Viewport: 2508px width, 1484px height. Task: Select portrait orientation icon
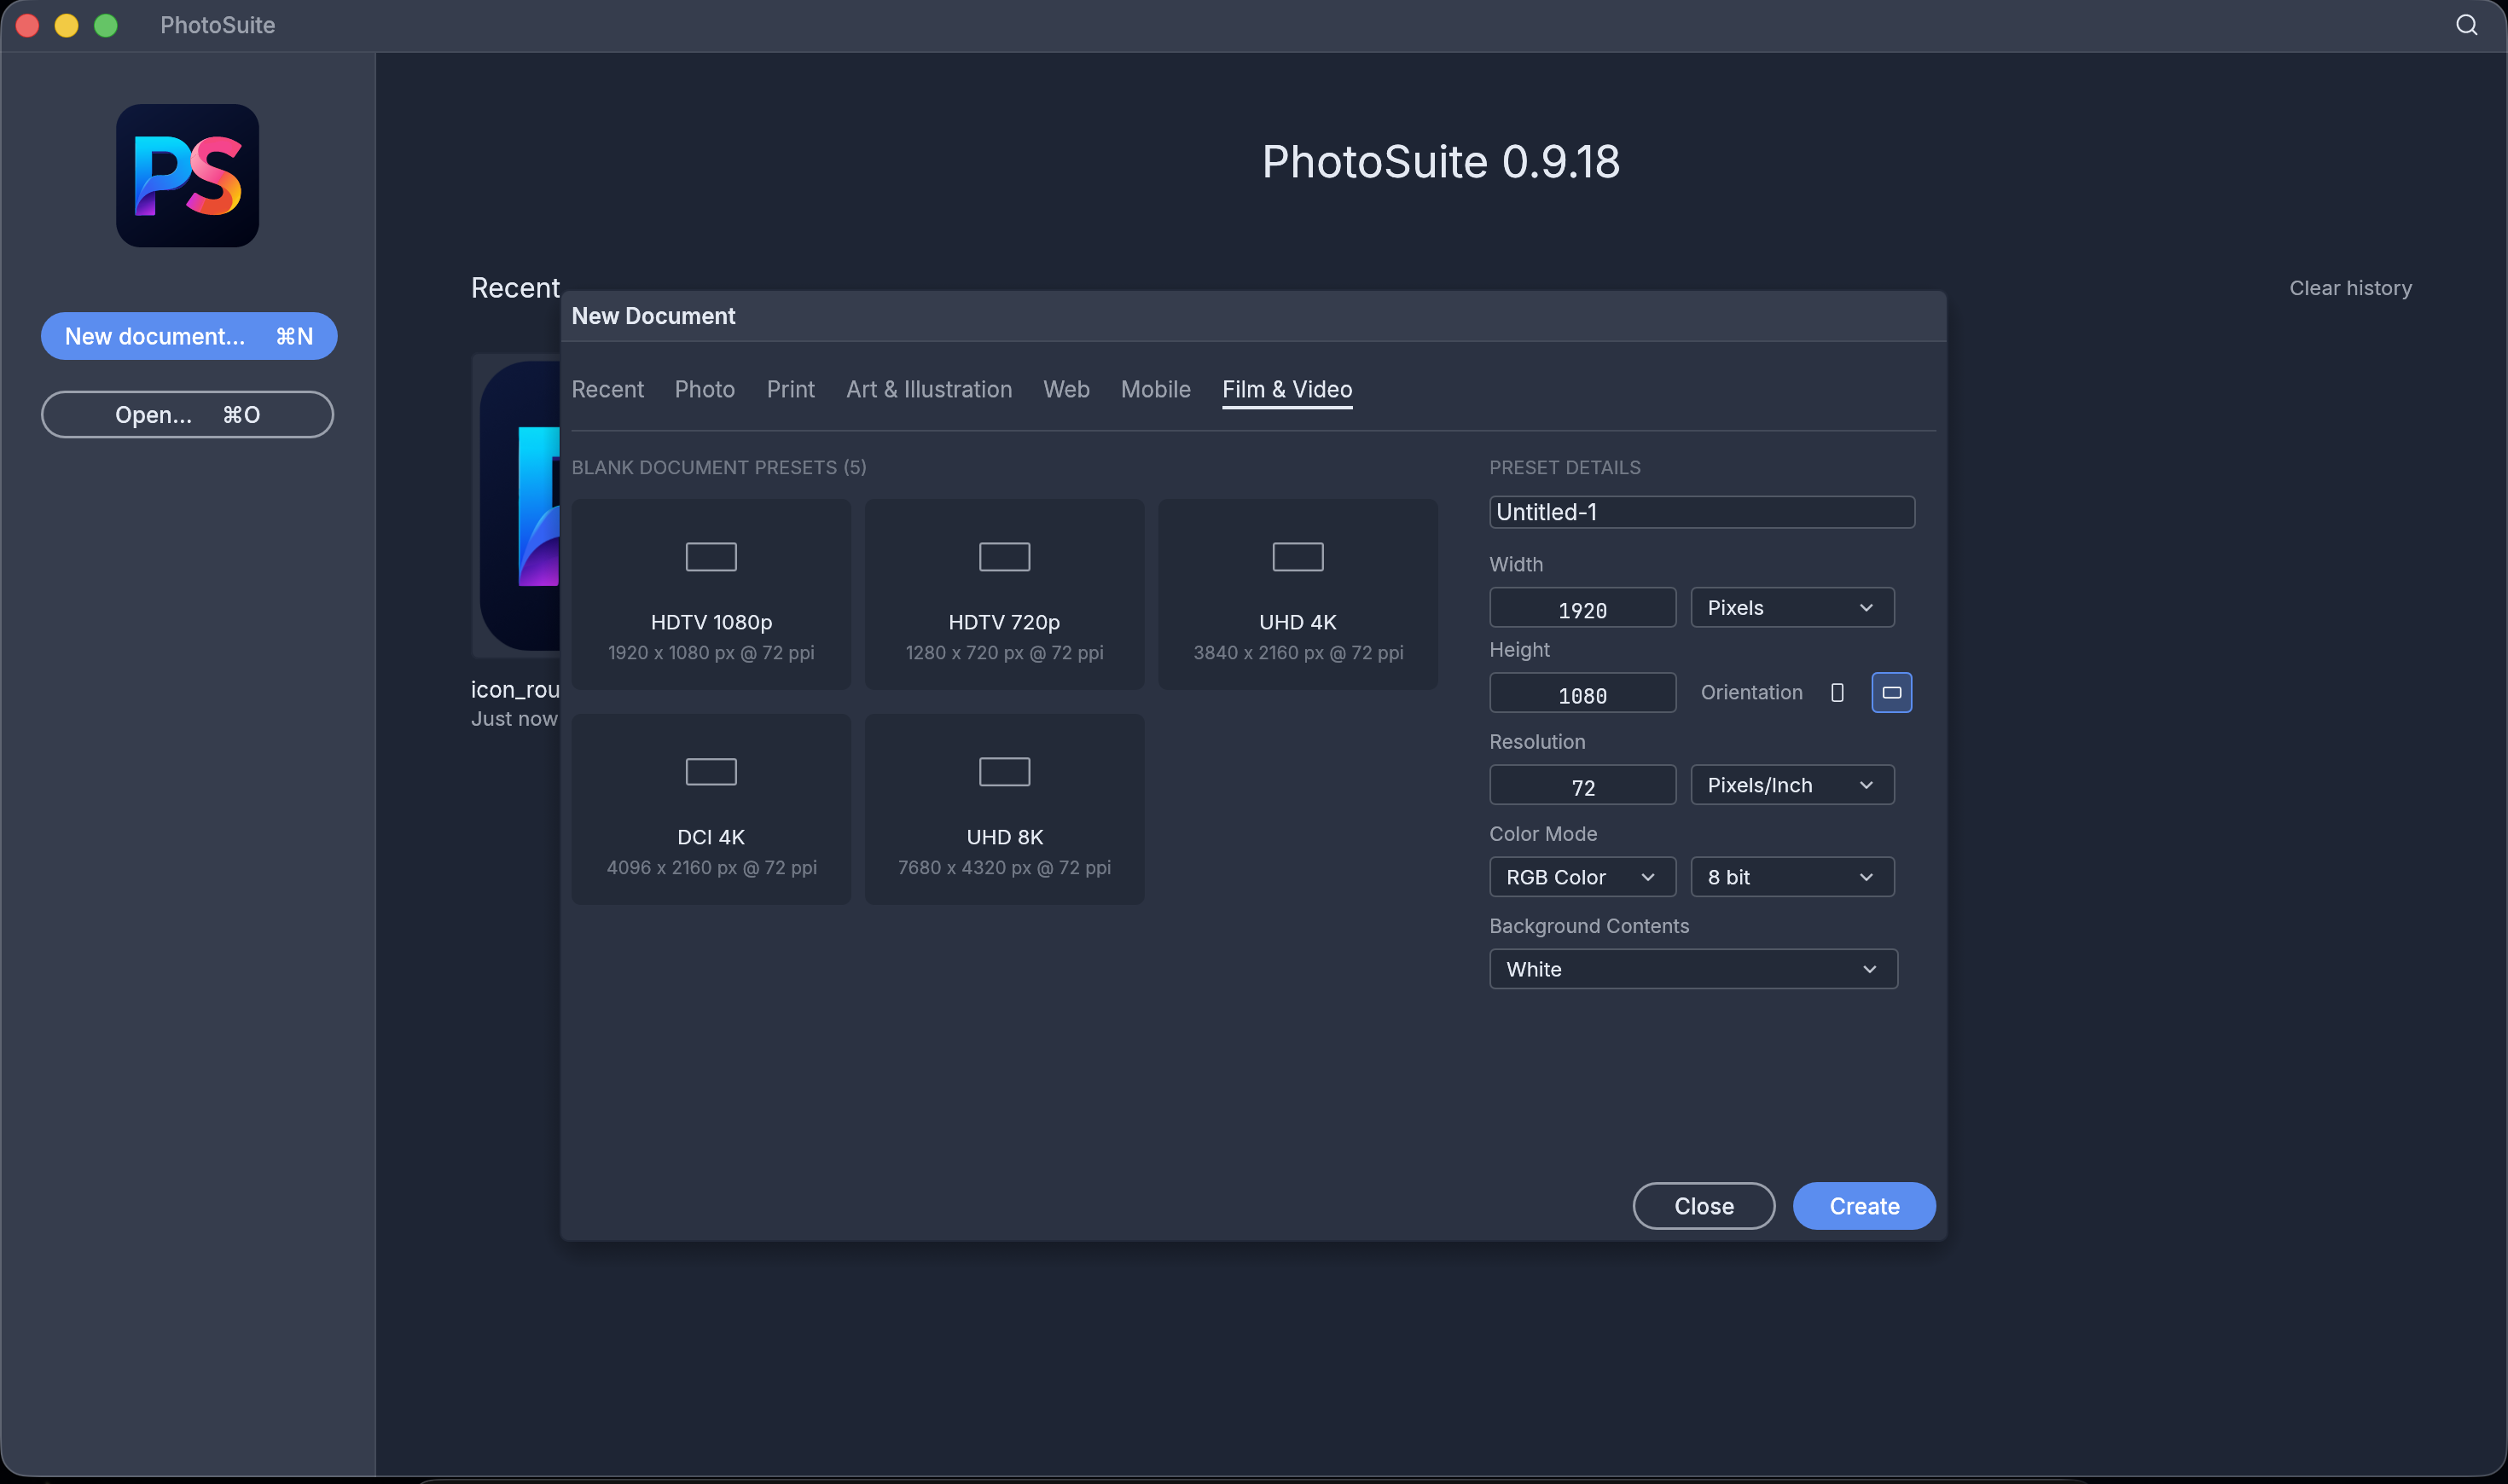pyautogui.click(x=1837, y=692)
